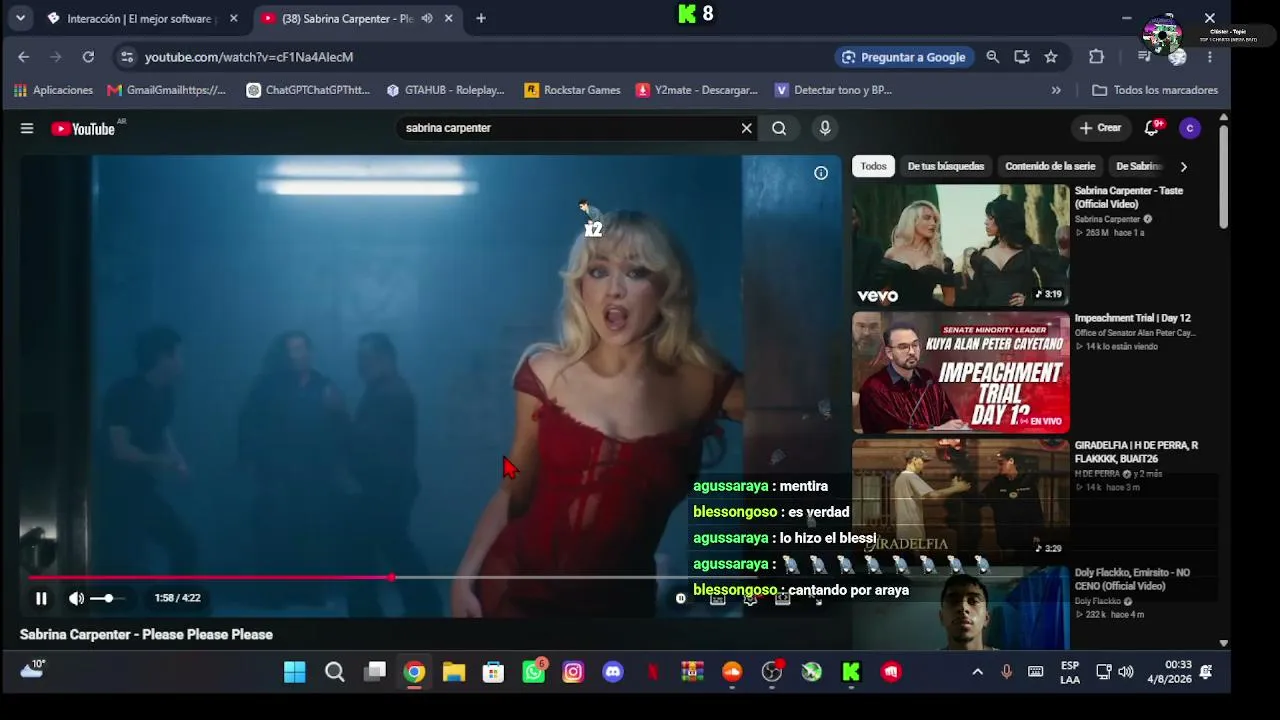Open the tab search dropdown arrow

point(20,18)
